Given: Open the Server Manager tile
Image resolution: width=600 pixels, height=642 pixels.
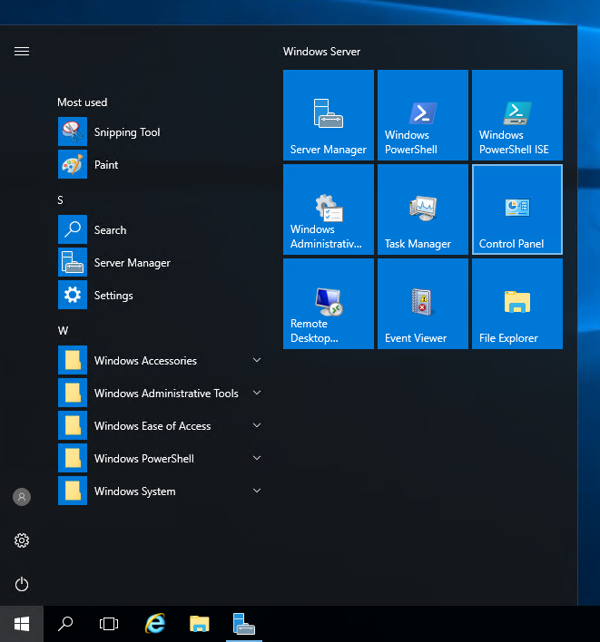Looking at the screenshot, I should 328,115.
